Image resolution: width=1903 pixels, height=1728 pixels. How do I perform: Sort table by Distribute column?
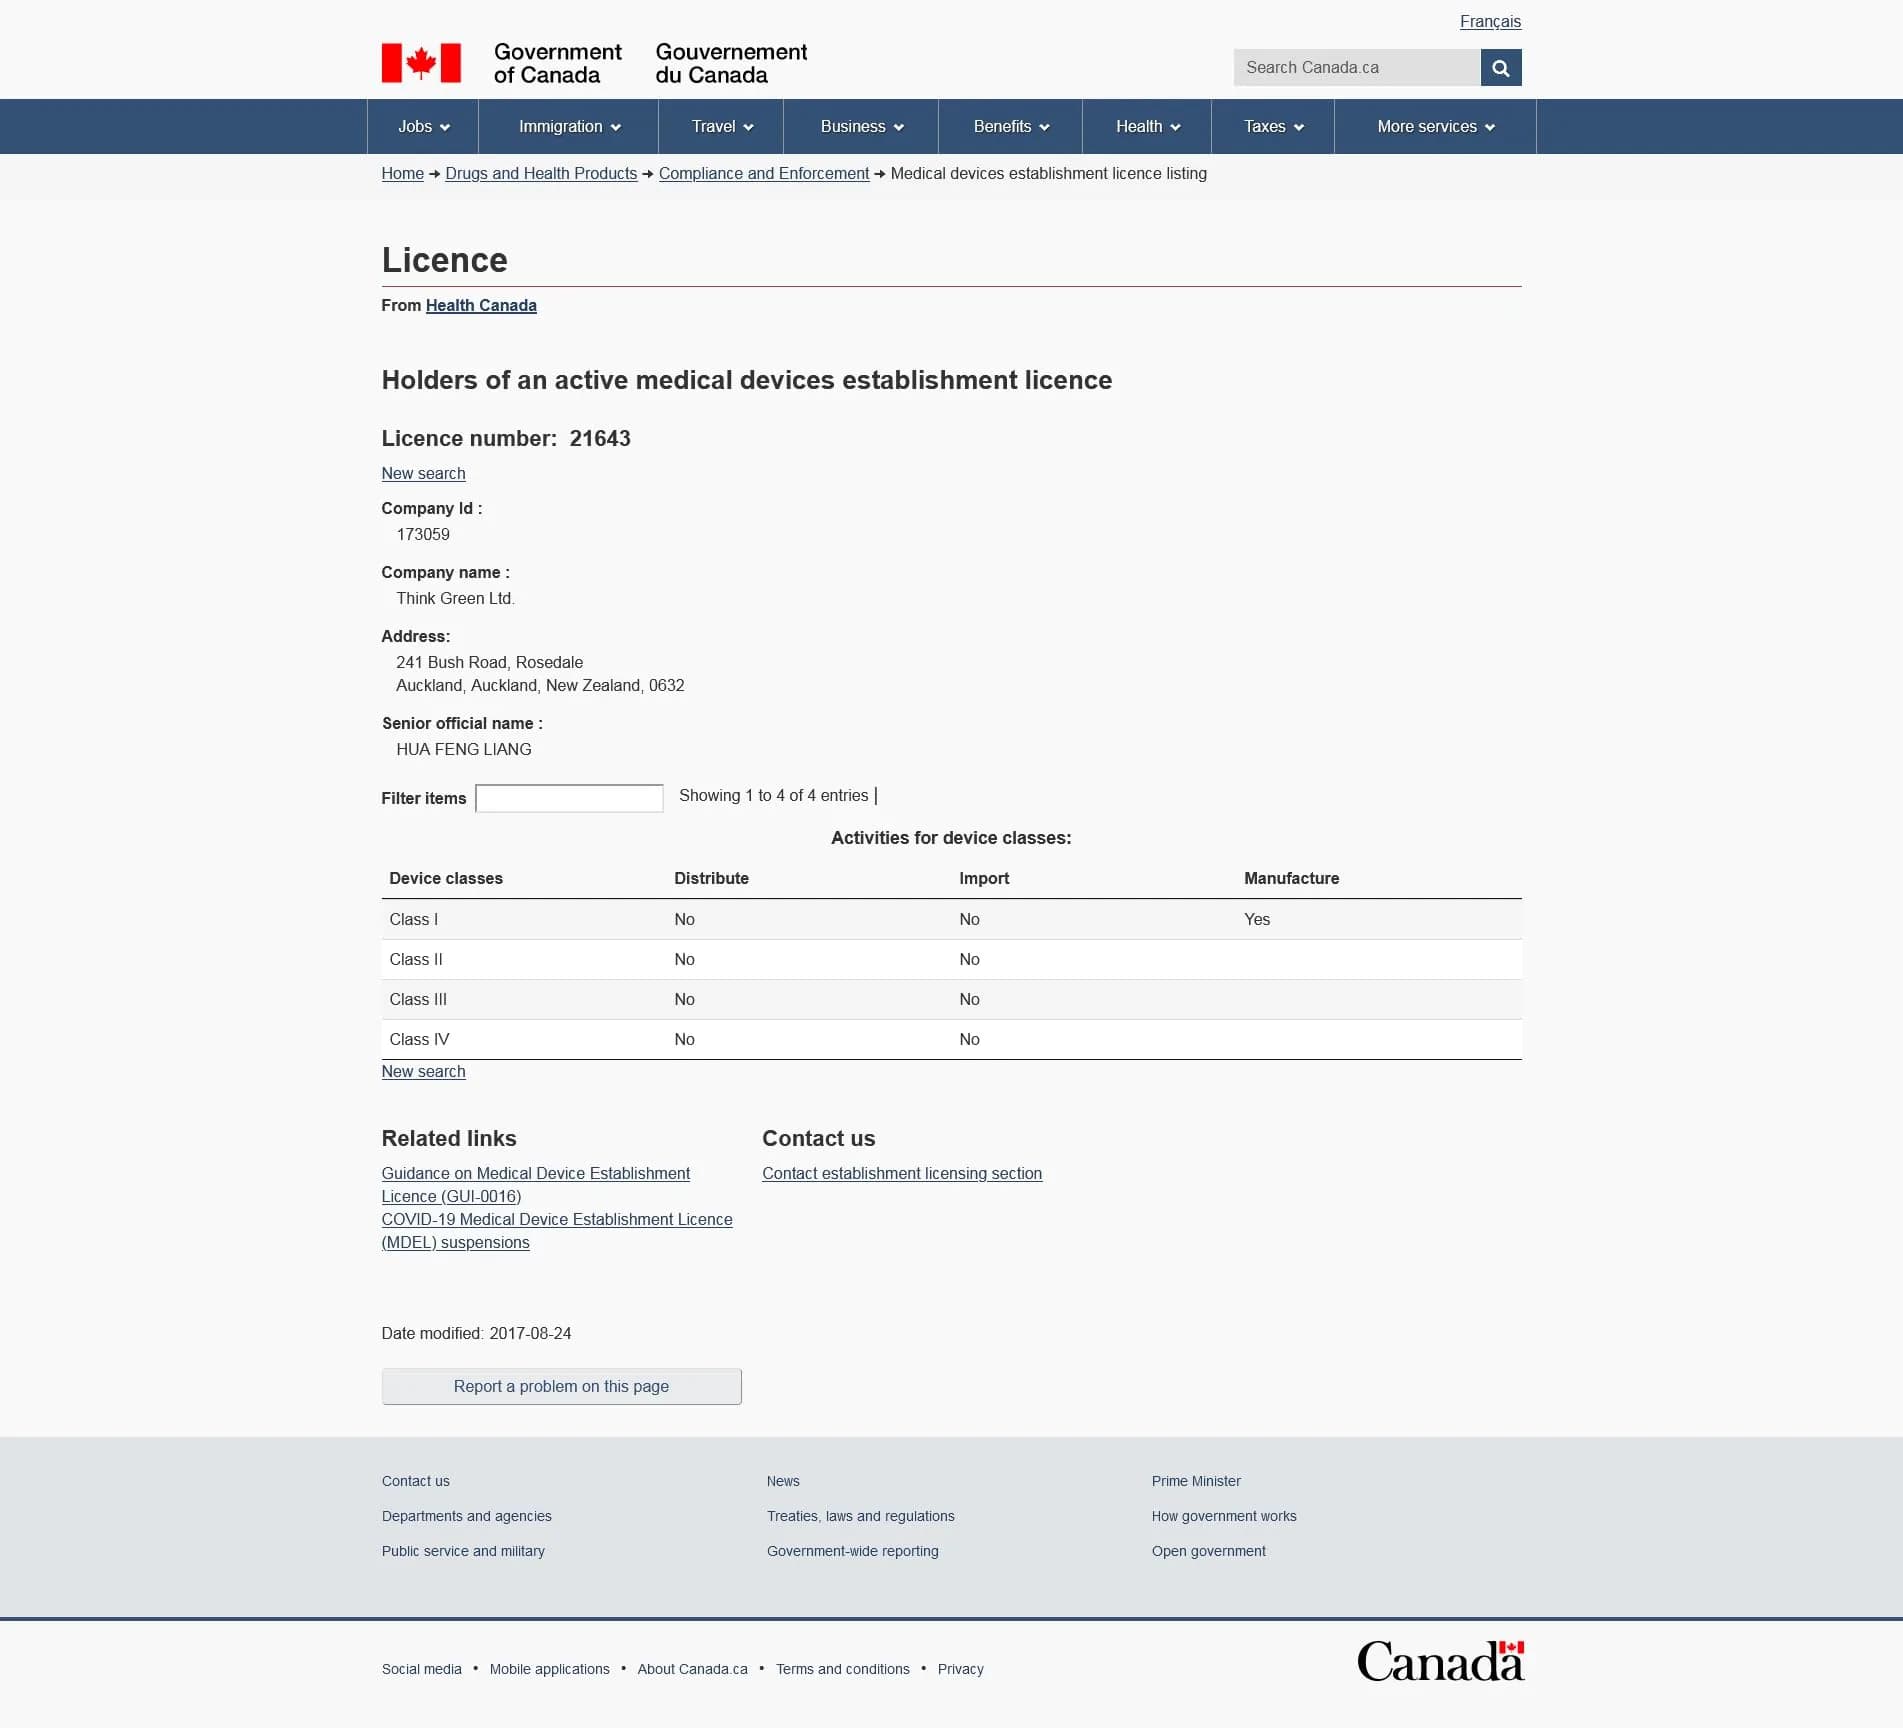click(711, 879)
